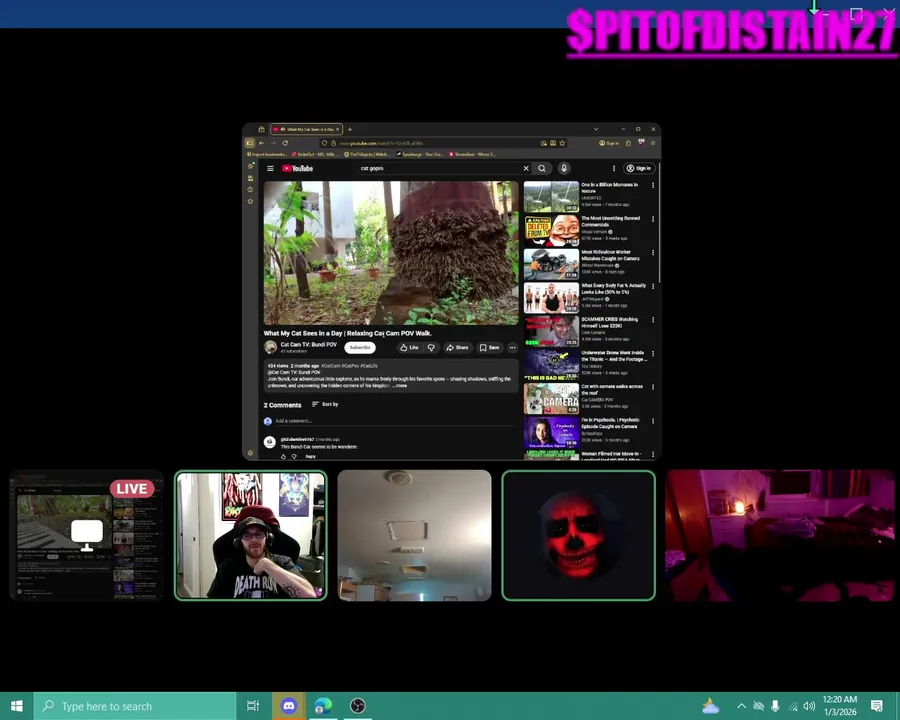Reload the YouTube page

(285, 143)
